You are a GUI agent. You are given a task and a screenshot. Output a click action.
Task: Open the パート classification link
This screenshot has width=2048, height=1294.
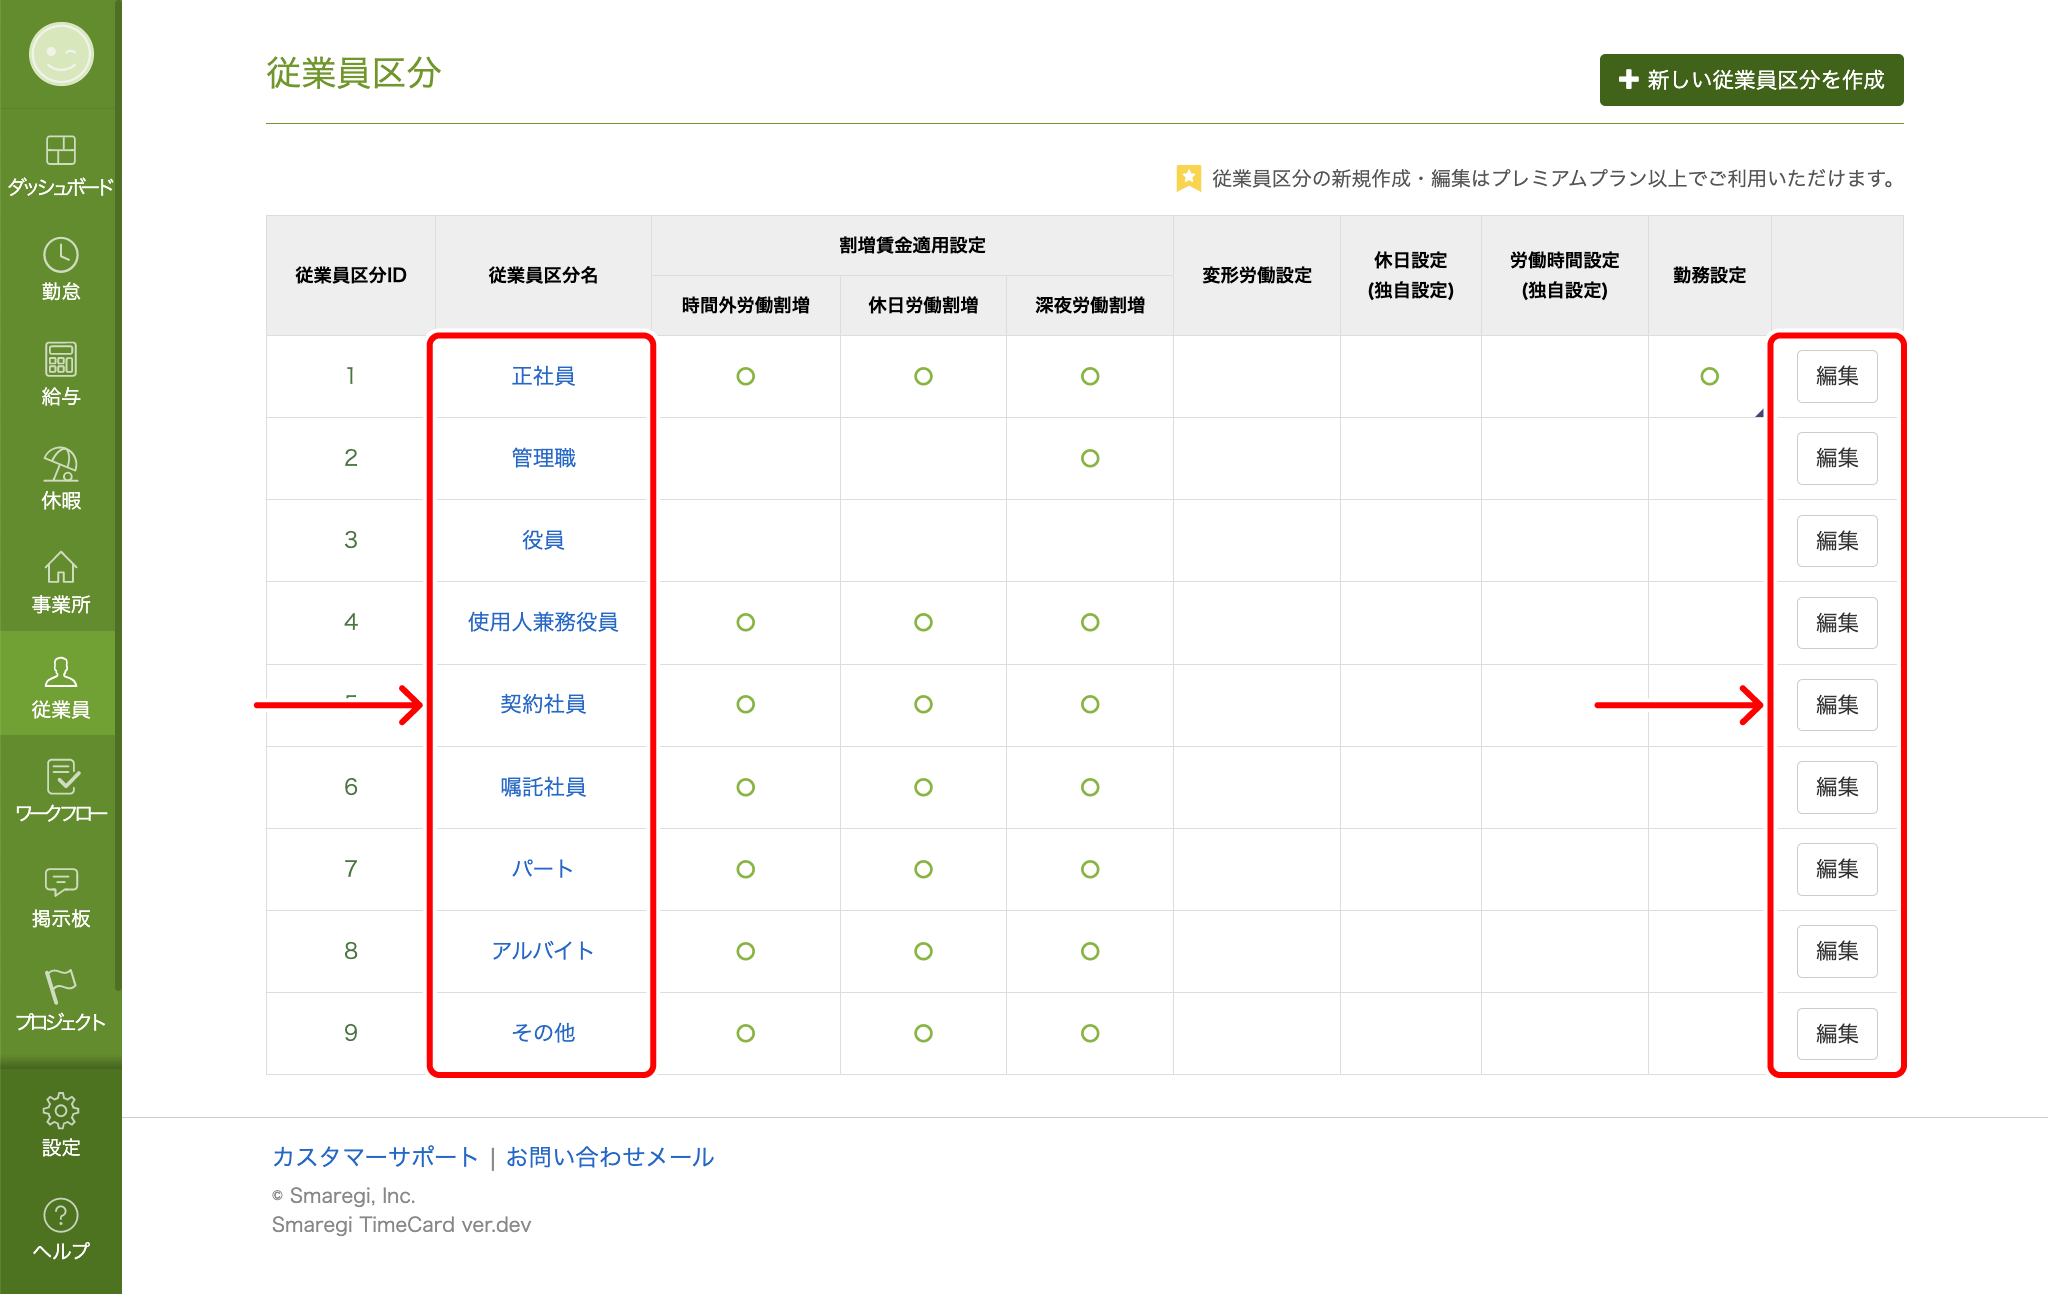tap(543, 869)
